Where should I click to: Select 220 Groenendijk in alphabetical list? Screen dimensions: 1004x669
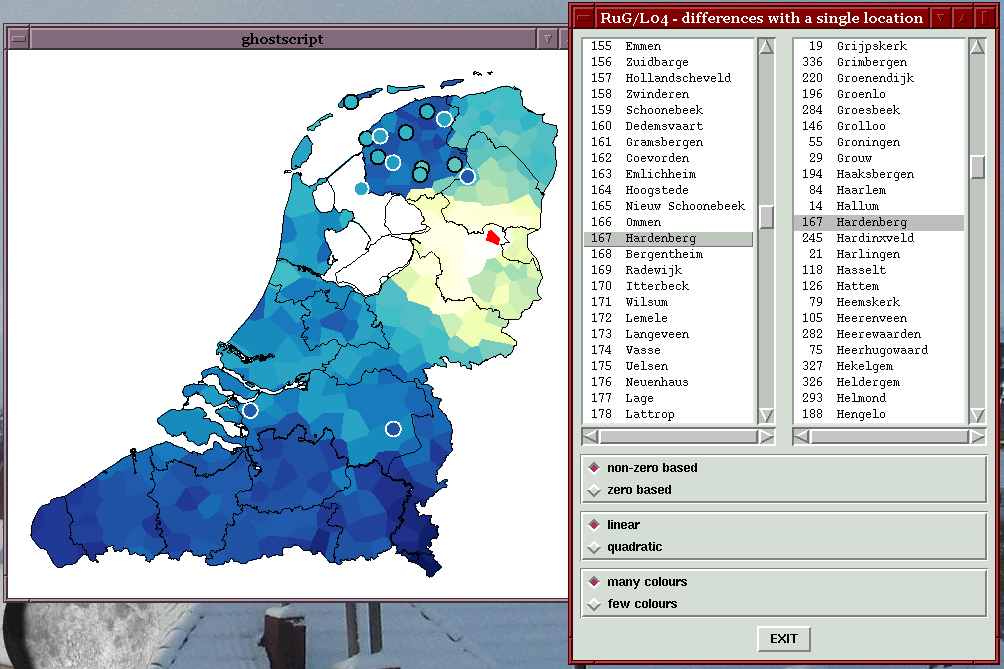pos(879,78)
